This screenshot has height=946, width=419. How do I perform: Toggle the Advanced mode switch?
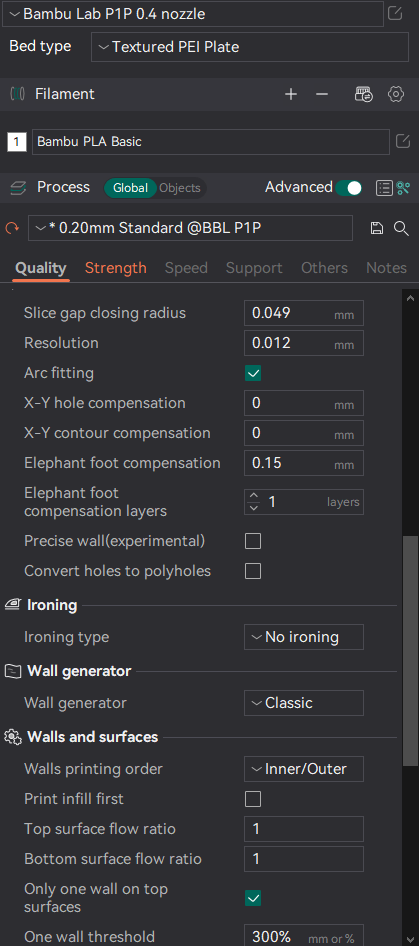[x=349, y=188]
